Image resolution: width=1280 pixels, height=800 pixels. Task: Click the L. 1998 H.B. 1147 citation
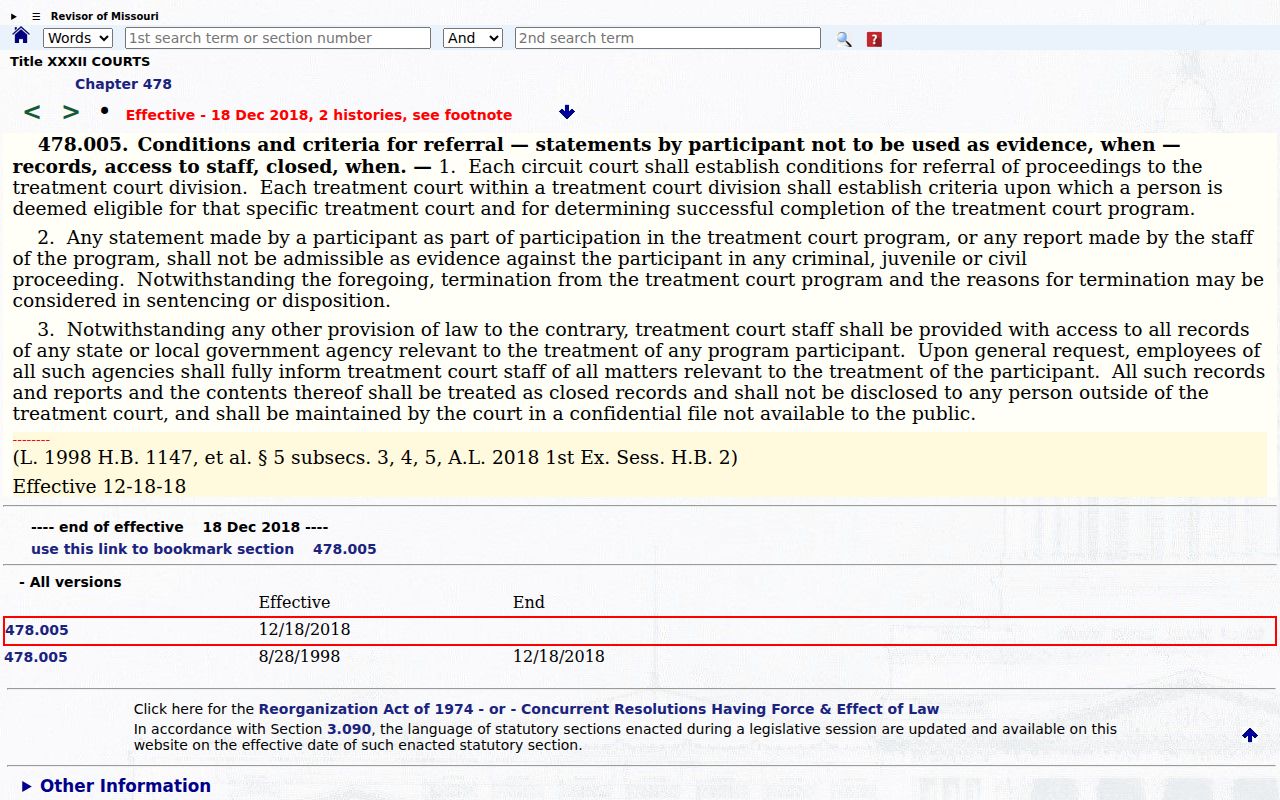[375, 458]
